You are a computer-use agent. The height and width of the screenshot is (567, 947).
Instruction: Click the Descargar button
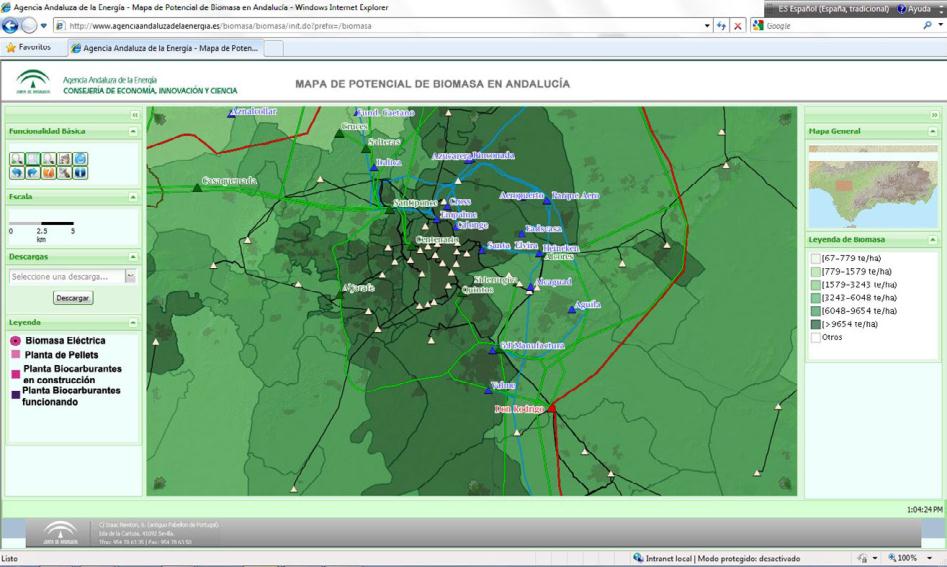(72, 298)
